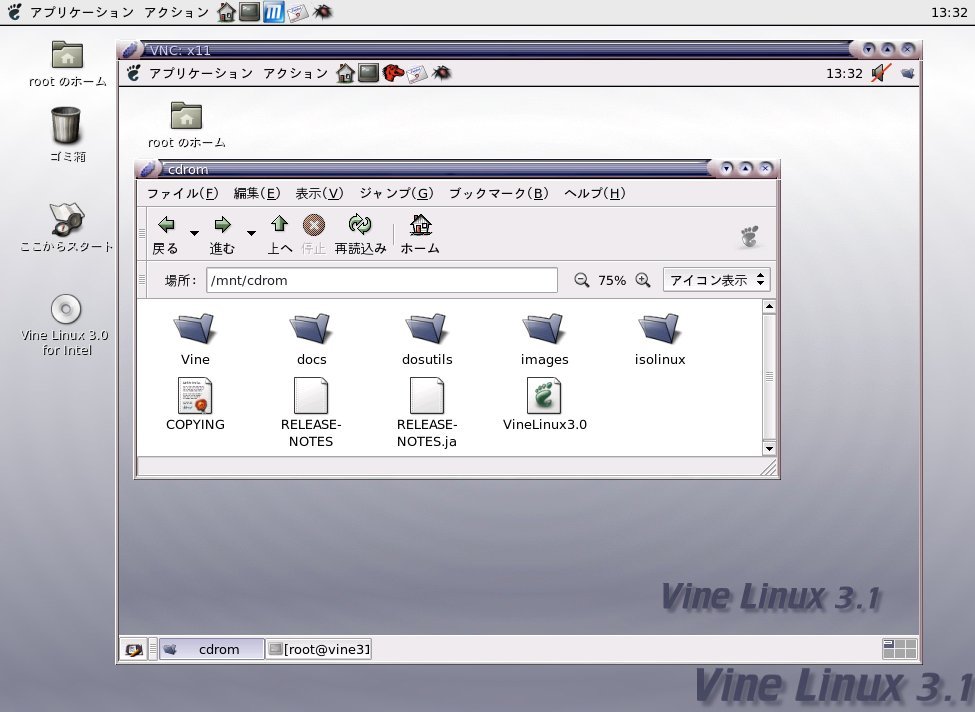Open the forward history dropdown arrow

click(251, 233)
